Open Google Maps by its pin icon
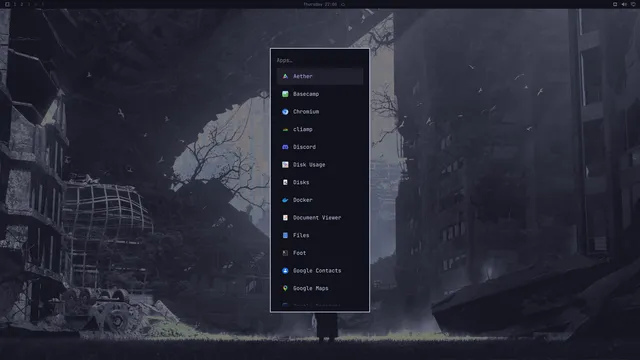The height and width of the screenshot is (360, 640). tap(285, 288)
